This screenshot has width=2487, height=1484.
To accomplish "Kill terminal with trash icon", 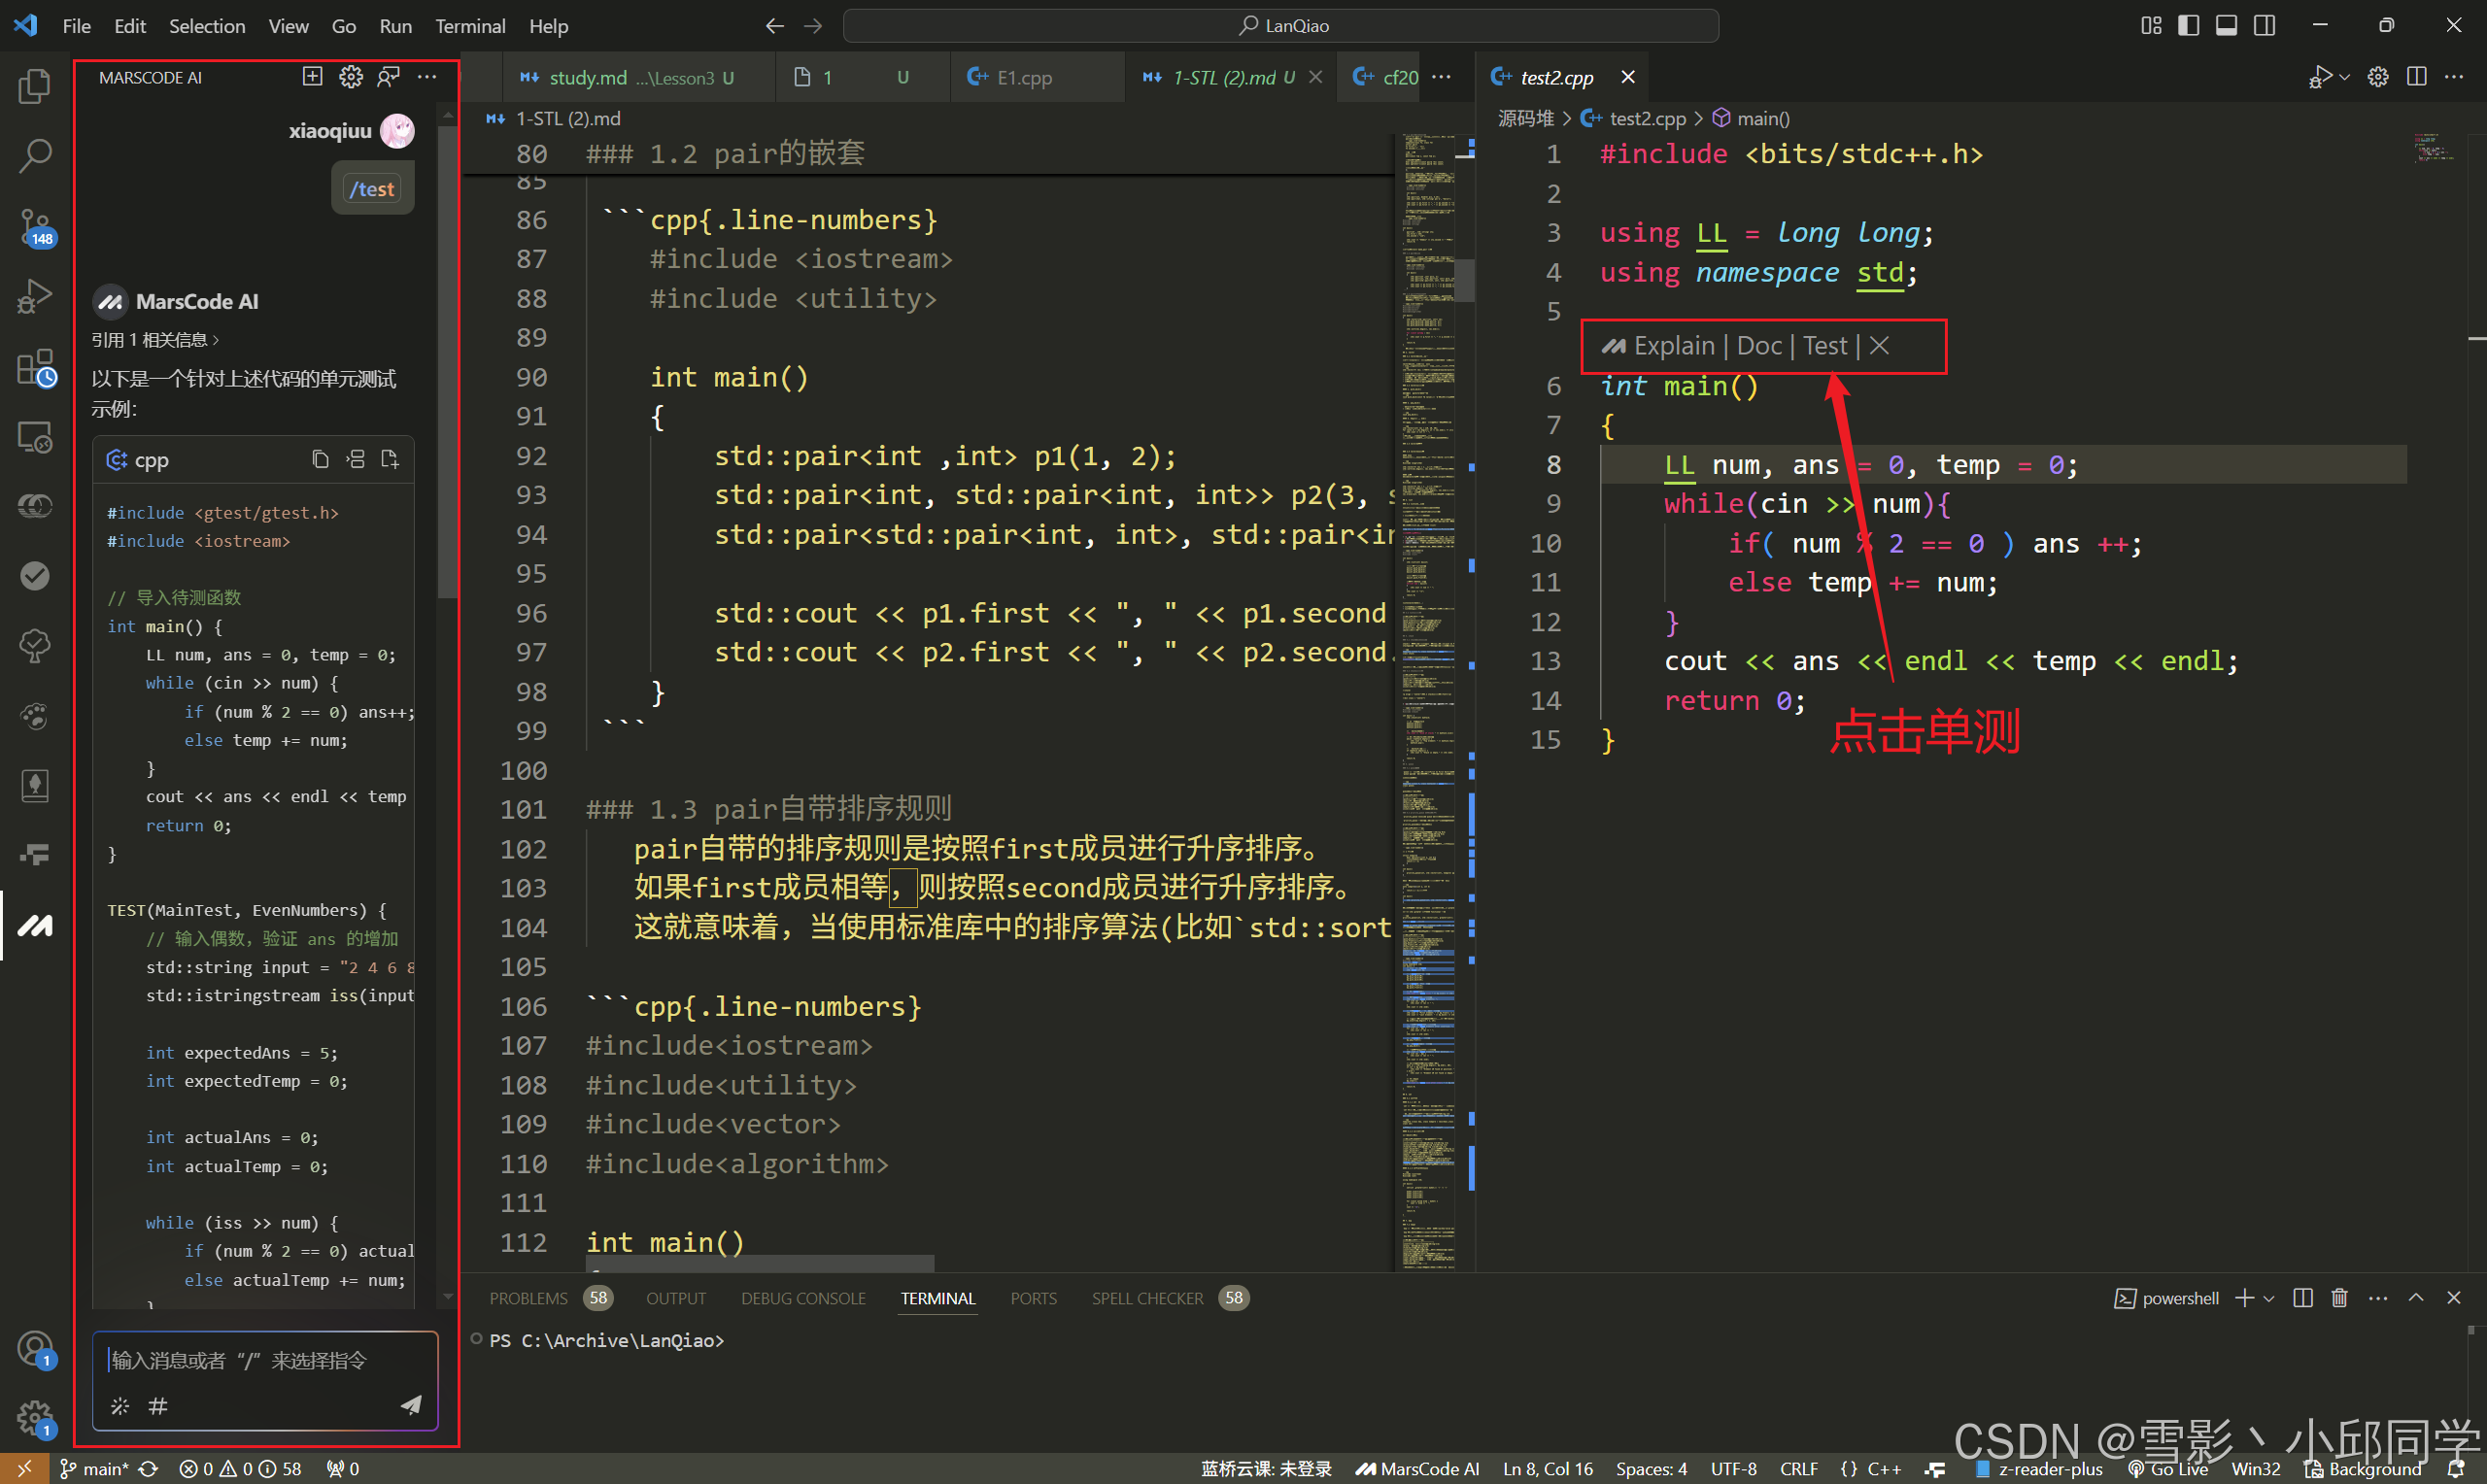I will (2339, 1298).
